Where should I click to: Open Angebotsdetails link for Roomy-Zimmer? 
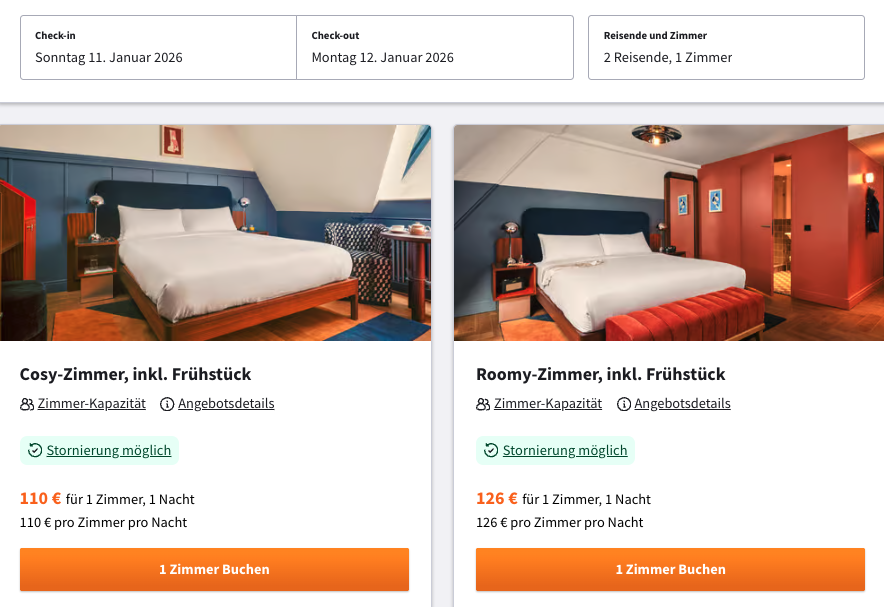click(682, 404)
